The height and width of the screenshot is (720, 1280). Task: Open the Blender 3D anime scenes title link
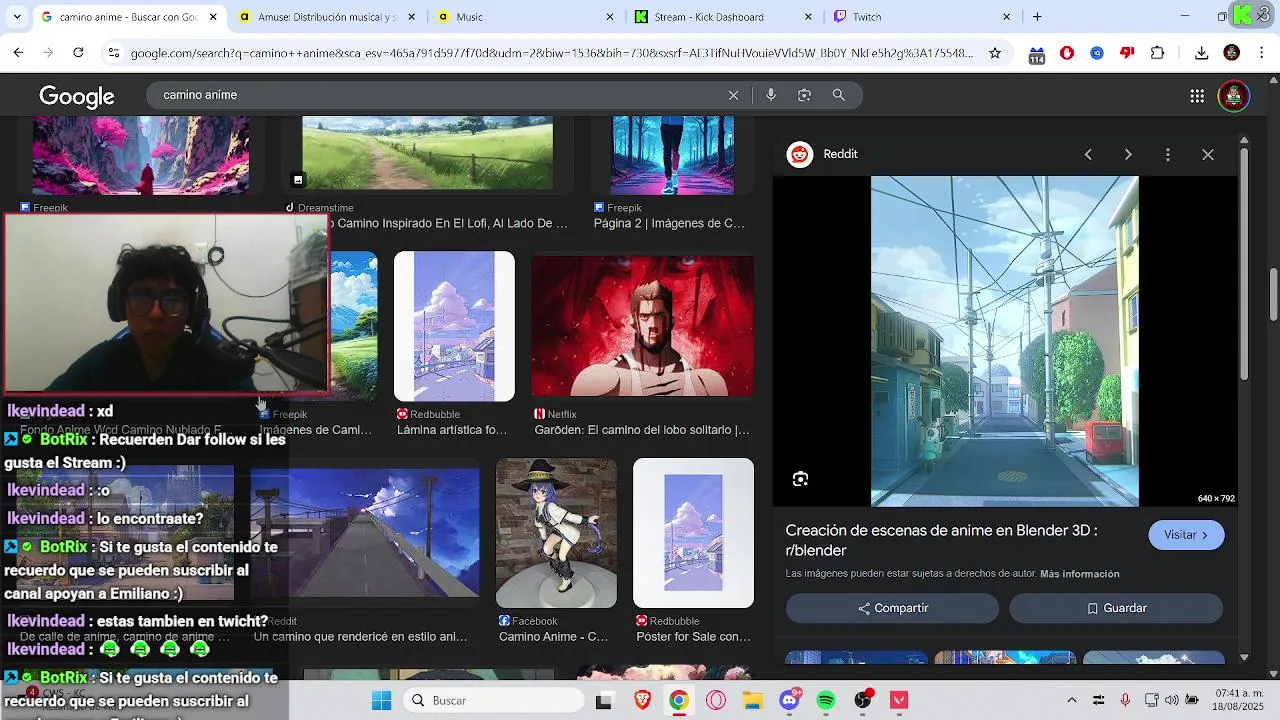point(941,541)
